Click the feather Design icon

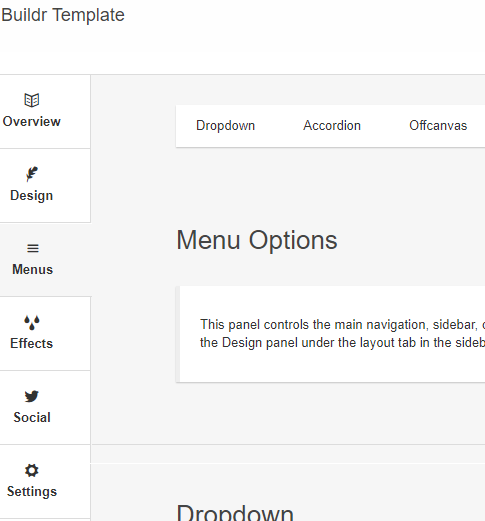32,174
